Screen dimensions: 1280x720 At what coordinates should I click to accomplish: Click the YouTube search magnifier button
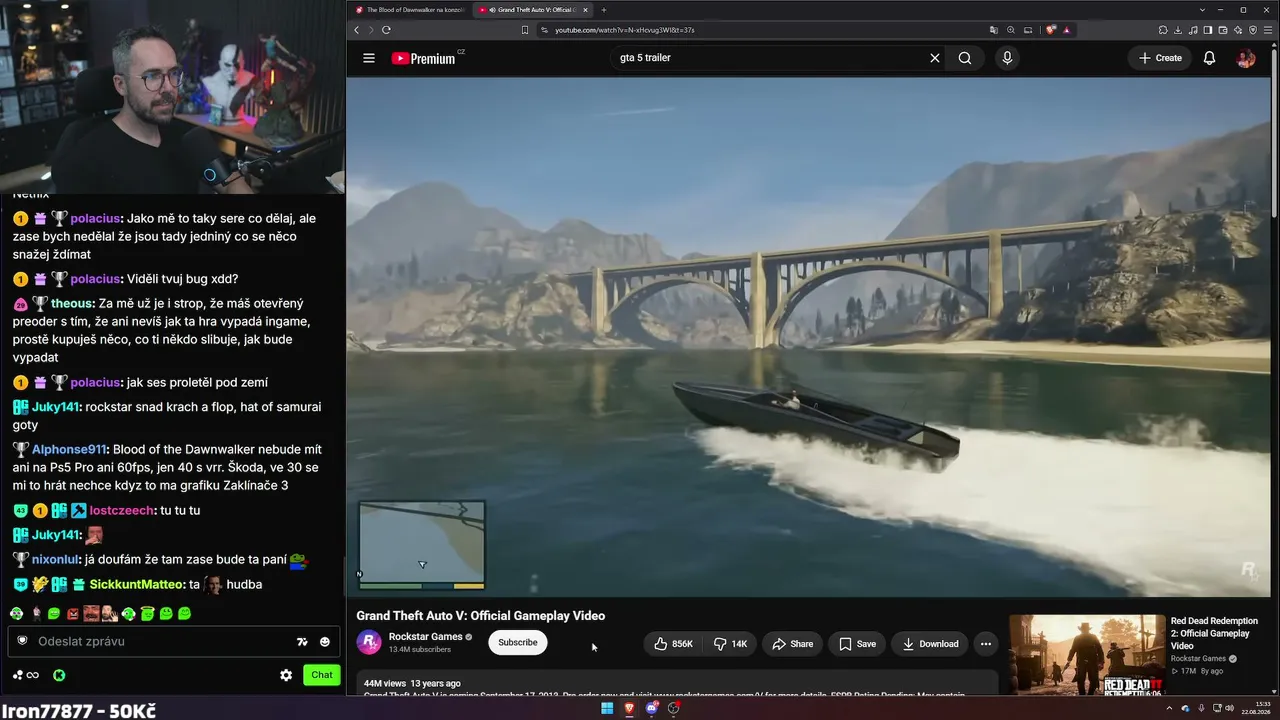tap(965, 58)
